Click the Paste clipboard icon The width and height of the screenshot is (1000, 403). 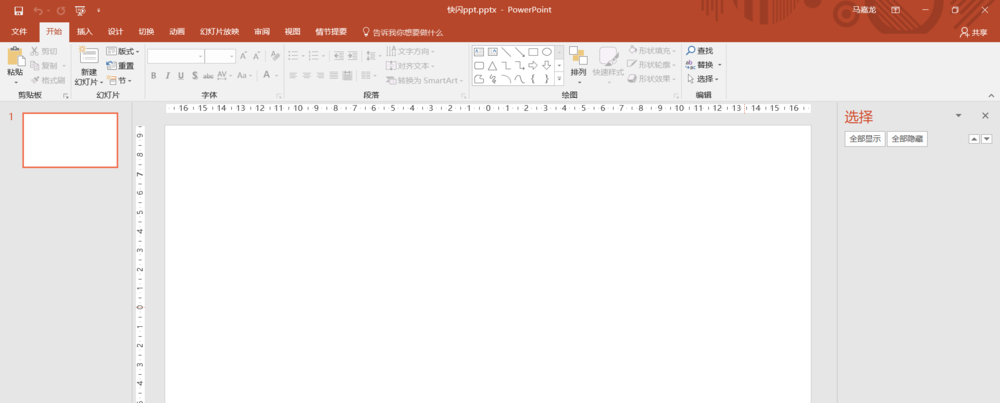15,57
